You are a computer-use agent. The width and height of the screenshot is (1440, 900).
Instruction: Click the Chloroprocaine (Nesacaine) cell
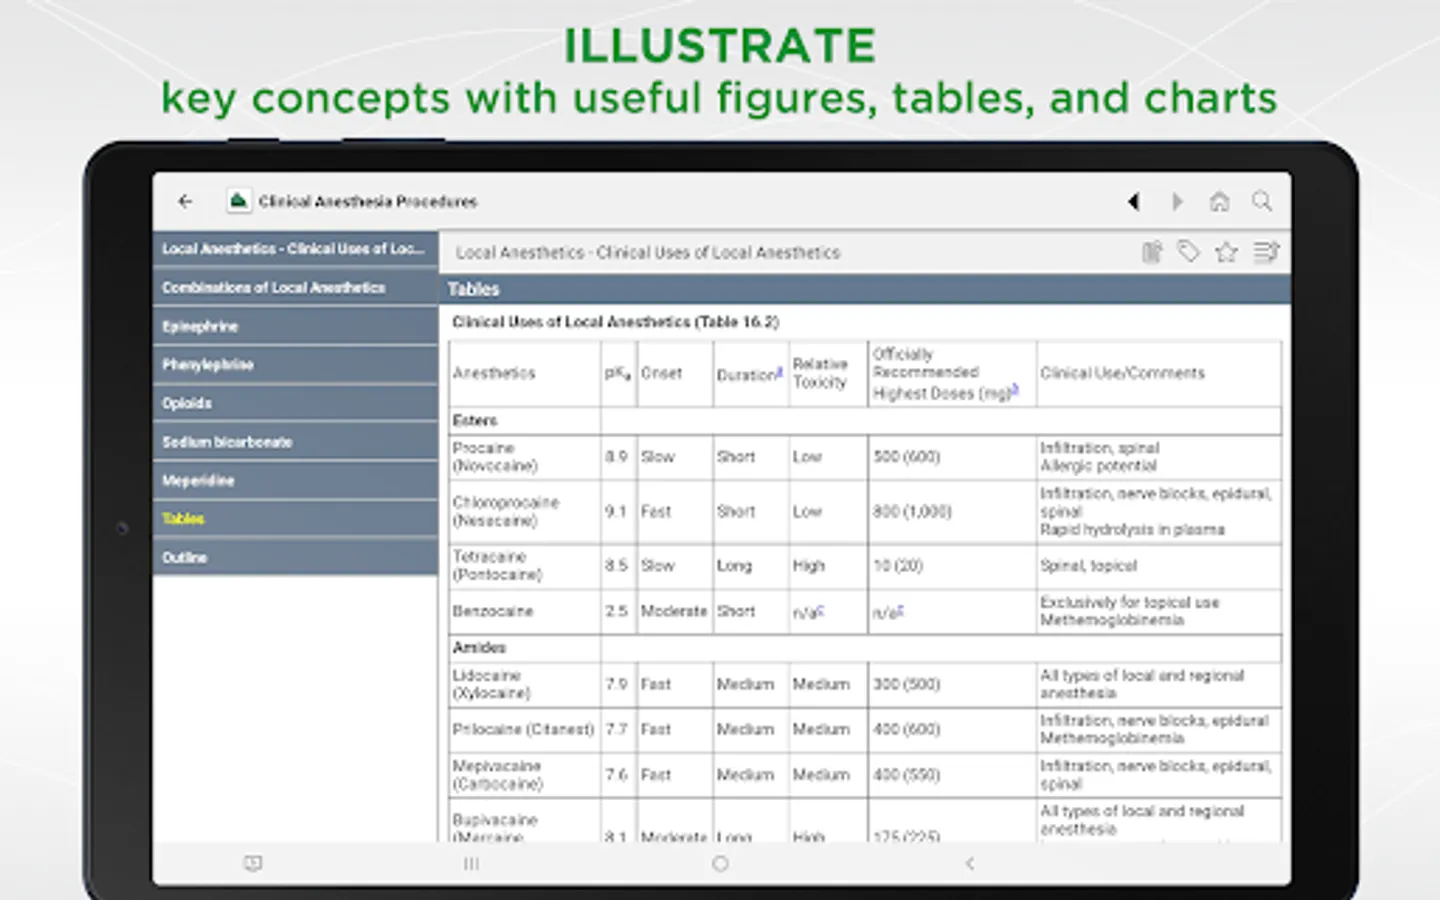(x=524, y=512)
